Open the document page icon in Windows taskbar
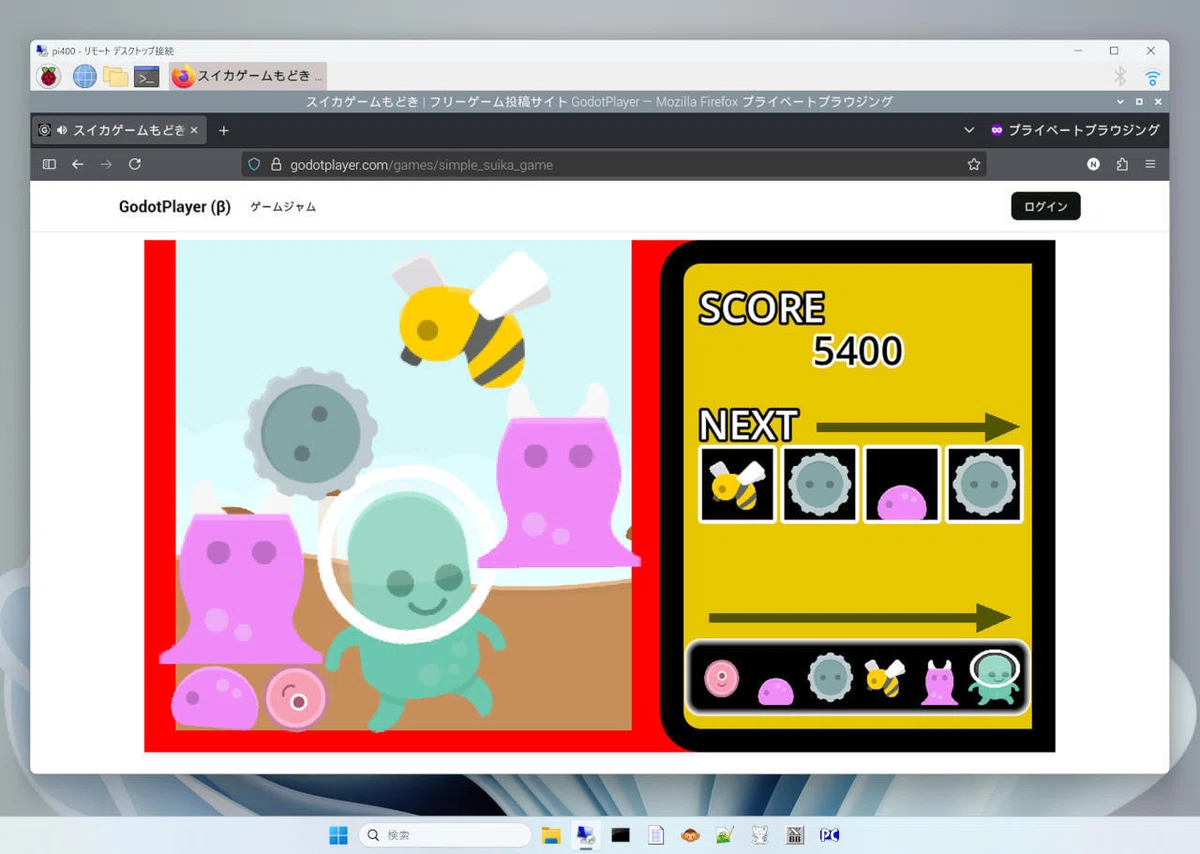The height and width of the screenshot is (854, 1200). coord(656,834)
